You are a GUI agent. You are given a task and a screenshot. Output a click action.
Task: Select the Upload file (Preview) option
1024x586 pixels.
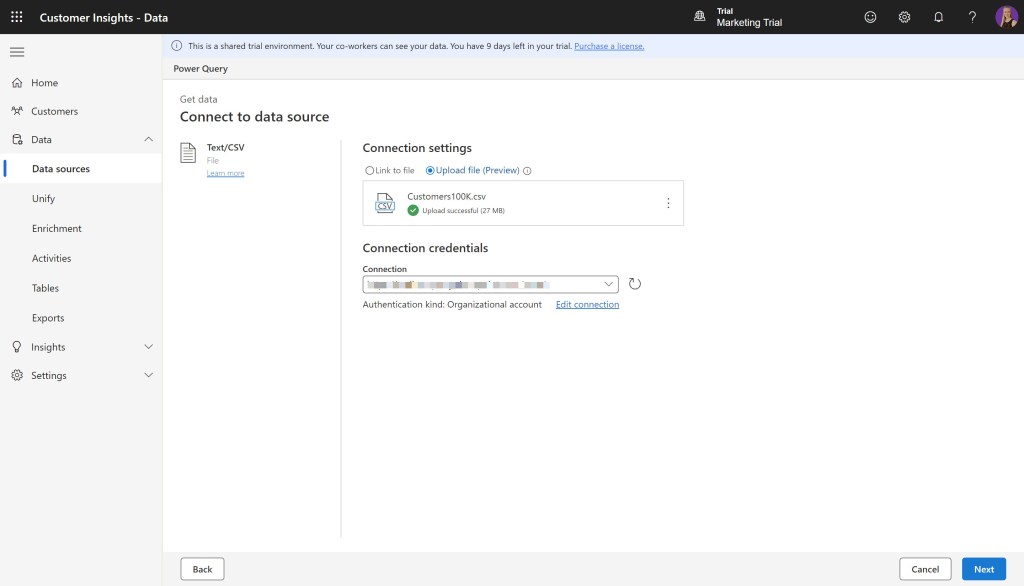[x=431, y=171]
